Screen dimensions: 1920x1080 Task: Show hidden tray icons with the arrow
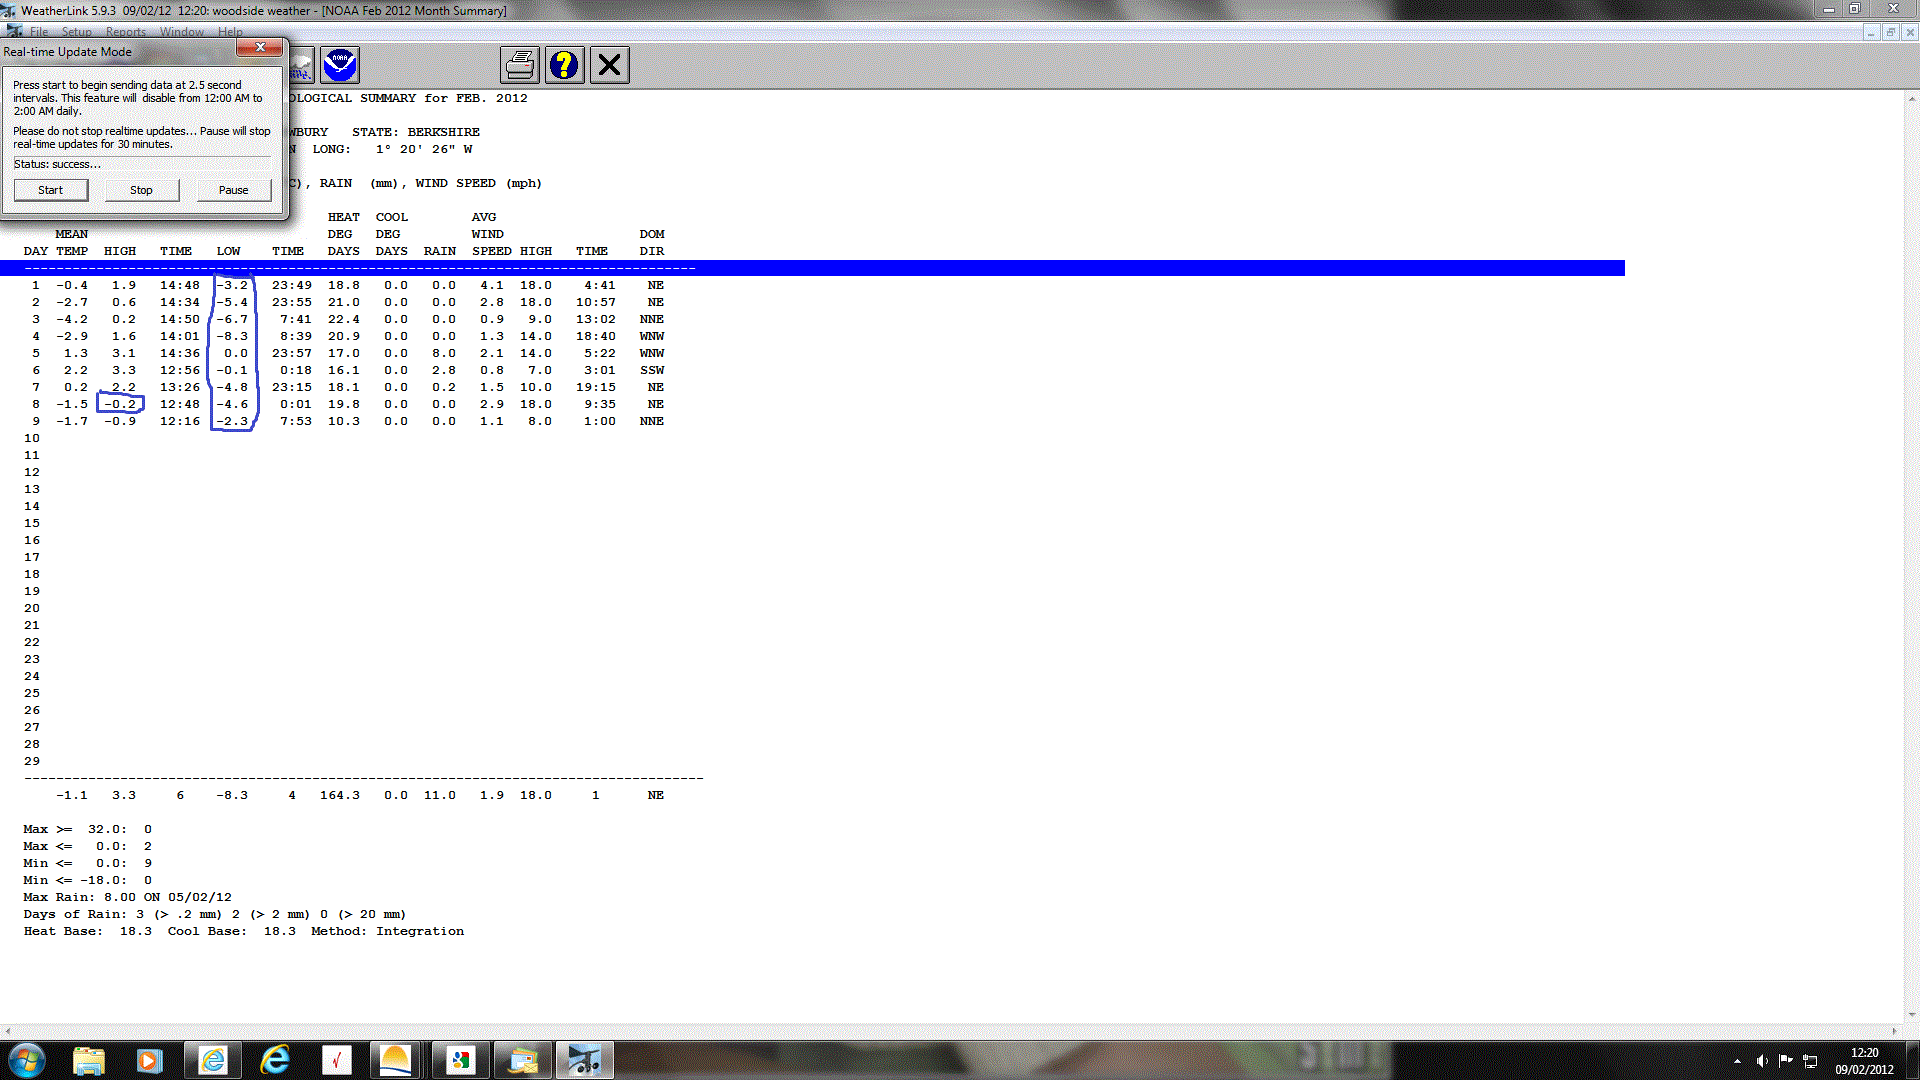[x=1737, y=1061]
